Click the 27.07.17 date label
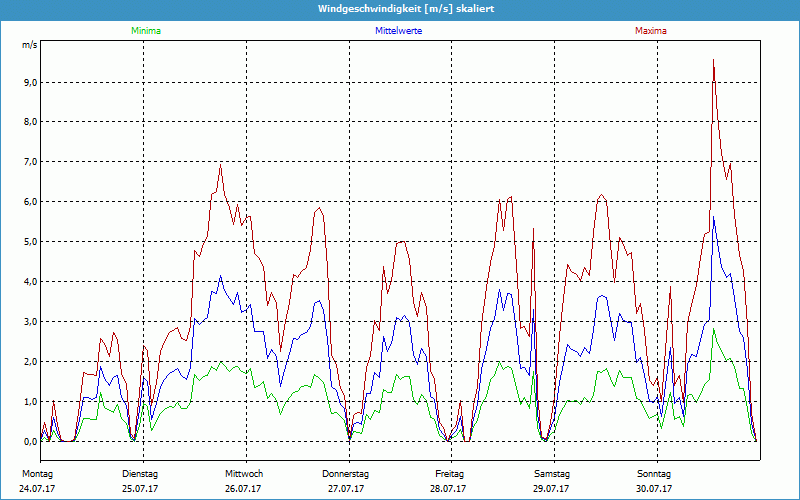 [x=346, y=489]
